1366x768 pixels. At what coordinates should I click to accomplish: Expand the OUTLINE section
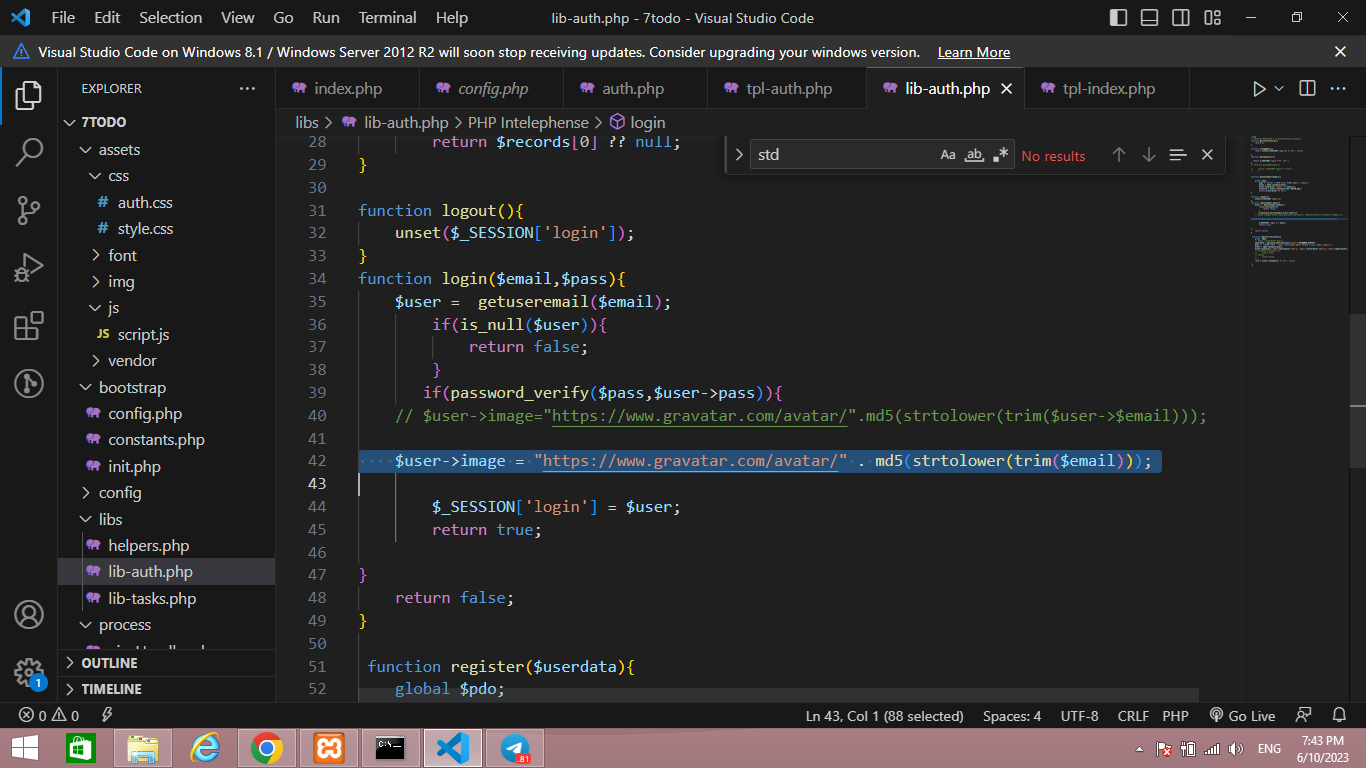166,663
